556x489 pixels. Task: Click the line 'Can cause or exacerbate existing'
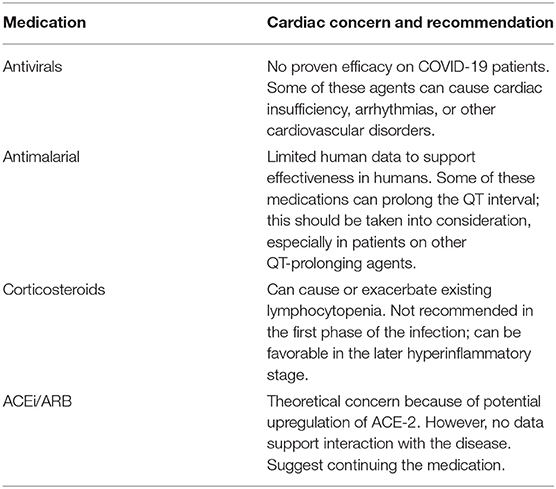(x=379, y=290)
